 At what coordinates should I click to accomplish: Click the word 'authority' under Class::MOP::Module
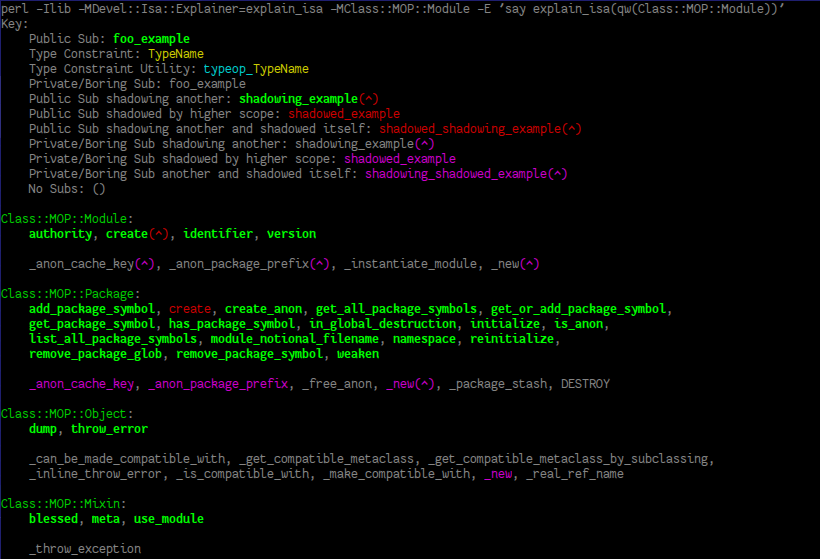[61, 234]
